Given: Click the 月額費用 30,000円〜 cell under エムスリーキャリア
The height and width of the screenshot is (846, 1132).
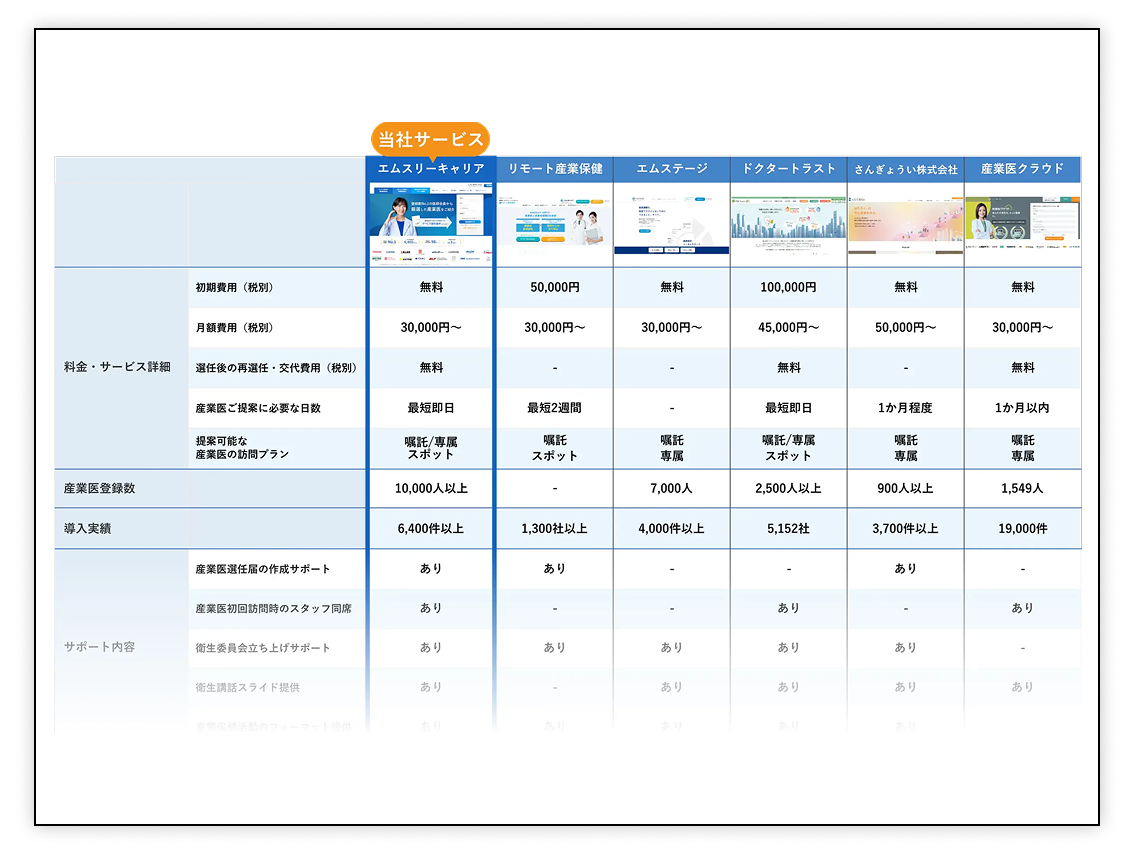Looking at the screenshot, I should click(x=431, y=327).
